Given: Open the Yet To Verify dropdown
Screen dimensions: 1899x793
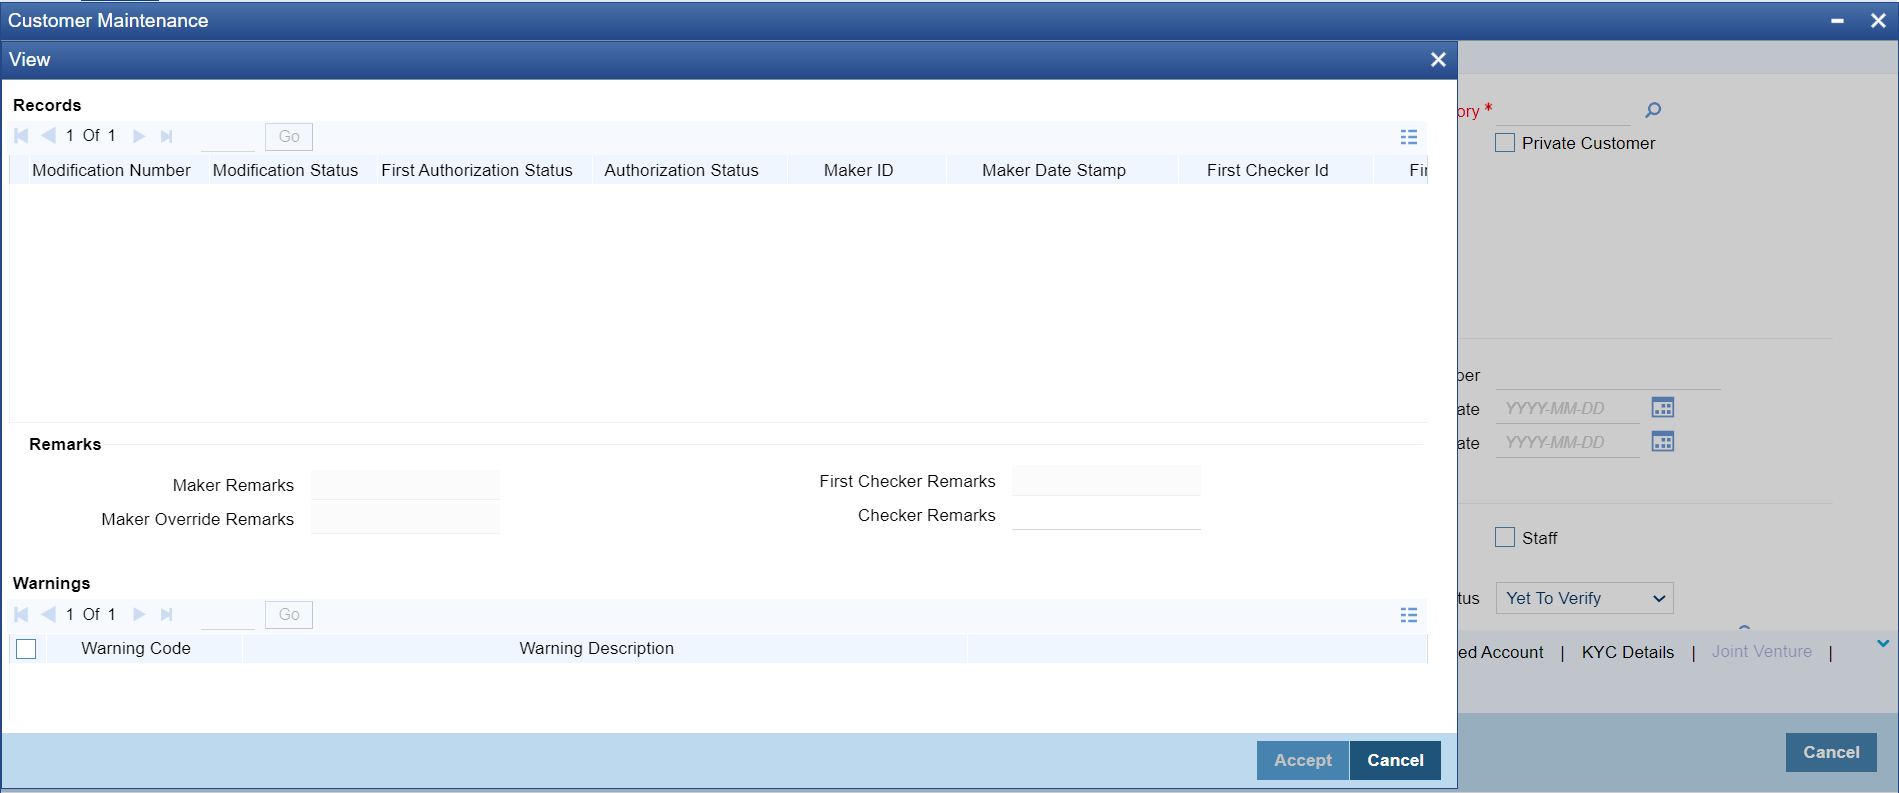Looking at the screenshot, I should coord(1584,598).
